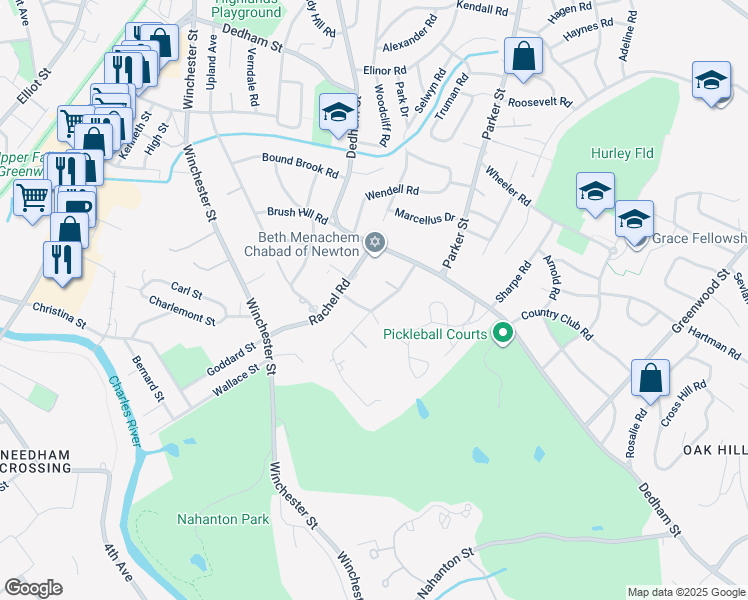The width and height of the screenshot is (748, 600).
Task: Select the Beth Menachem Chabad synagogue marker
Action: 375,243
